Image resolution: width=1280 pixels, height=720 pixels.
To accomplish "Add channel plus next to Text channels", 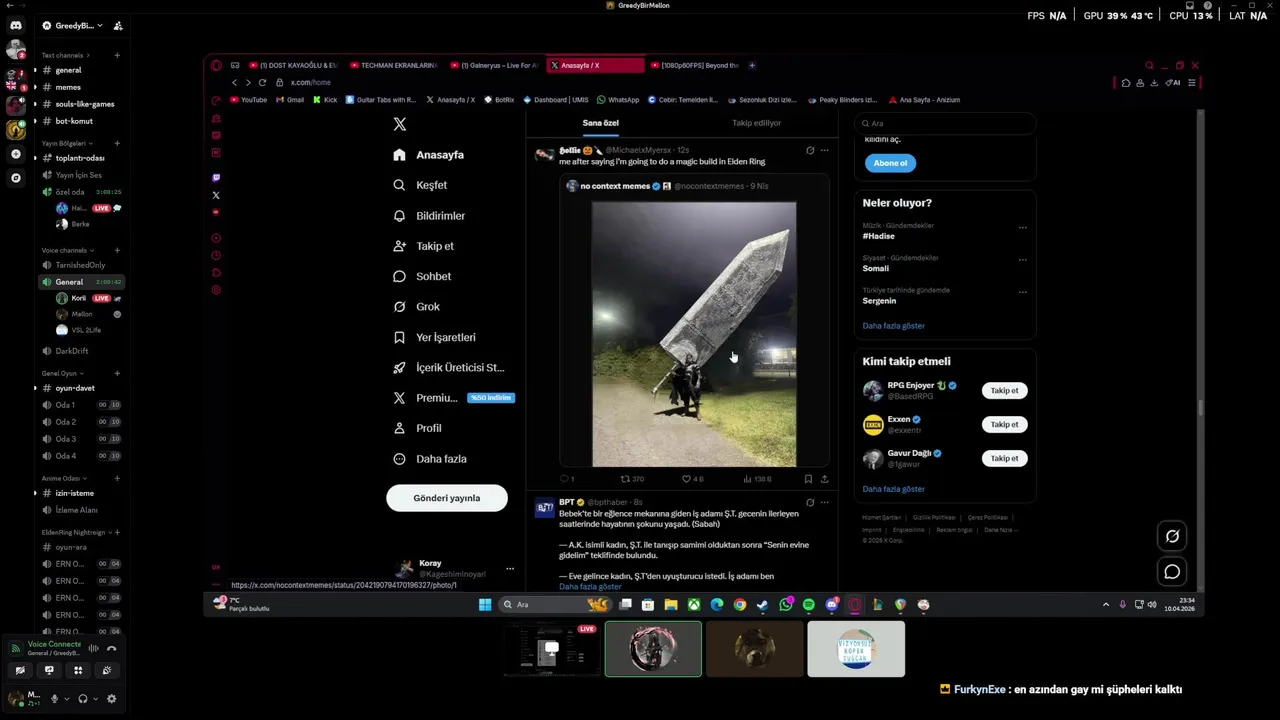I will [117, 55].
